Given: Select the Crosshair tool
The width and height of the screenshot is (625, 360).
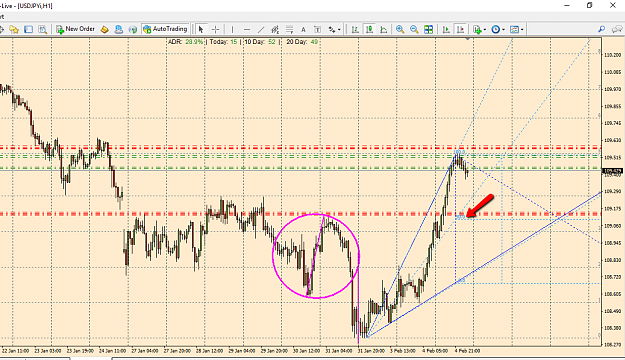Looking at the screenshot, I should point(215,30).
